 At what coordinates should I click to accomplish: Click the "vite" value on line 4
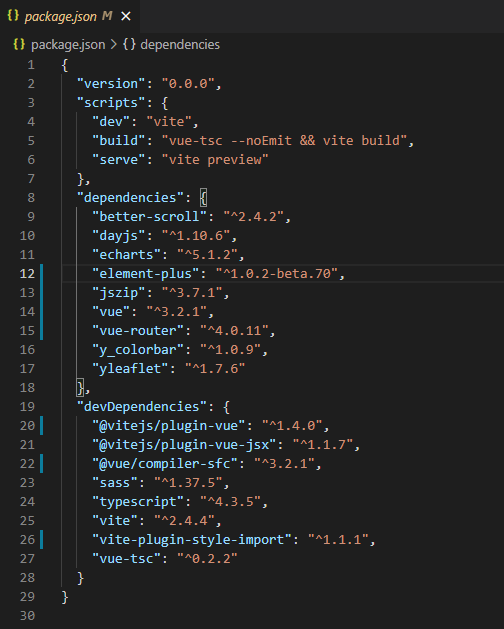[169, 122]
